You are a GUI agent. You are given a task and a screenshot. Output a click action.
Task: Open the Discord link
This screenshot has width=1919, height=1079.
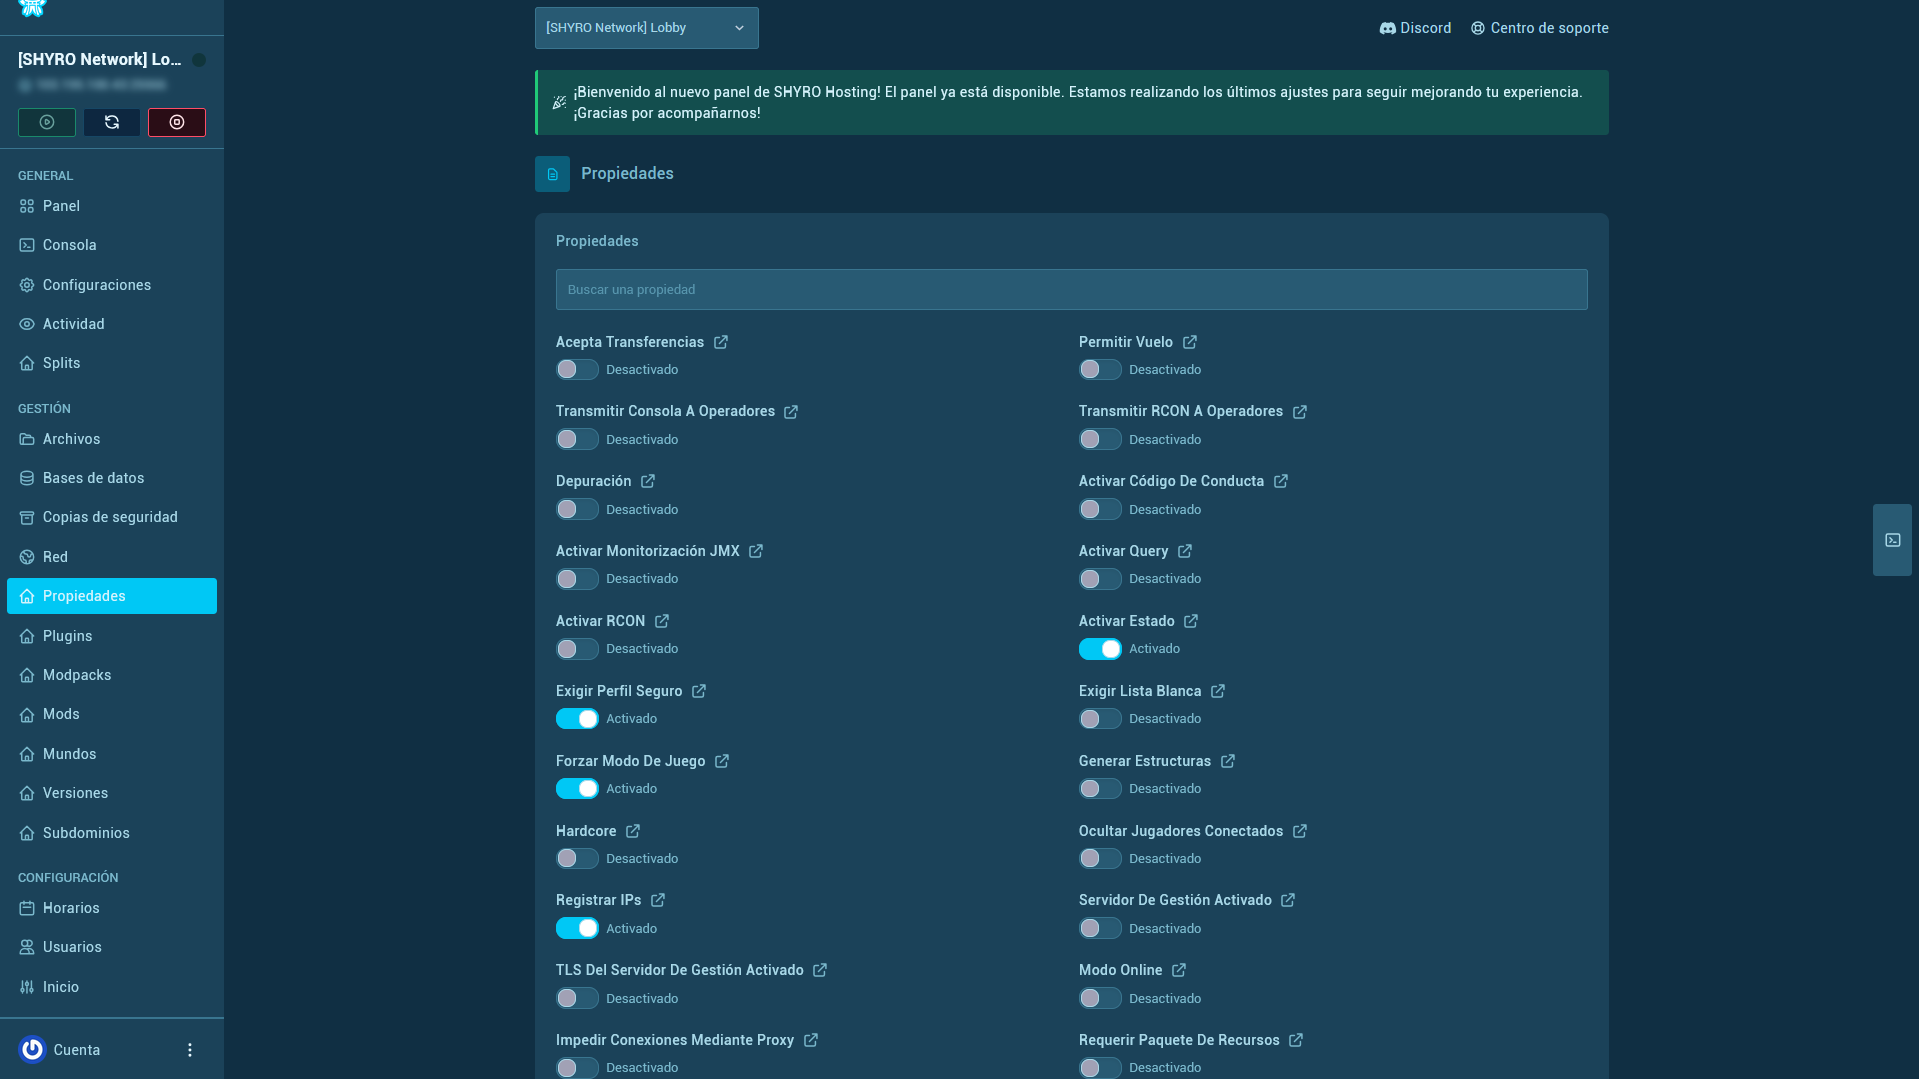click(x=1415, y=28)
